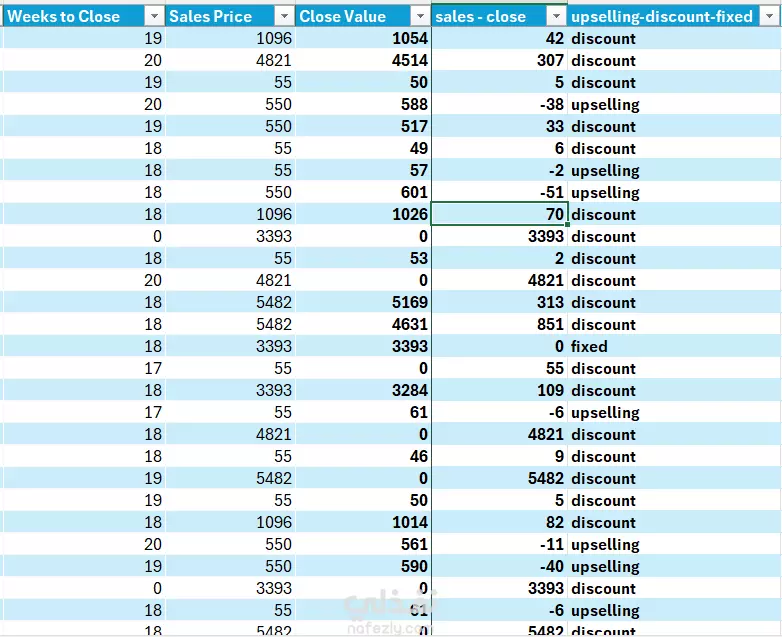782x637 pixels.
Task: Click the Sales Price cell in the 4514 row
Action: [230, 60]
